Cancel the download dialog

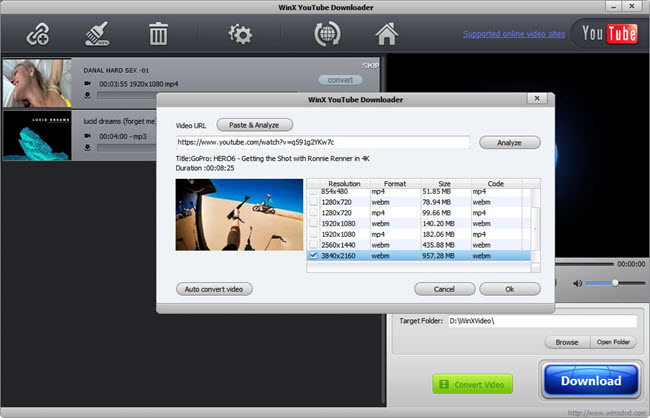444,289
